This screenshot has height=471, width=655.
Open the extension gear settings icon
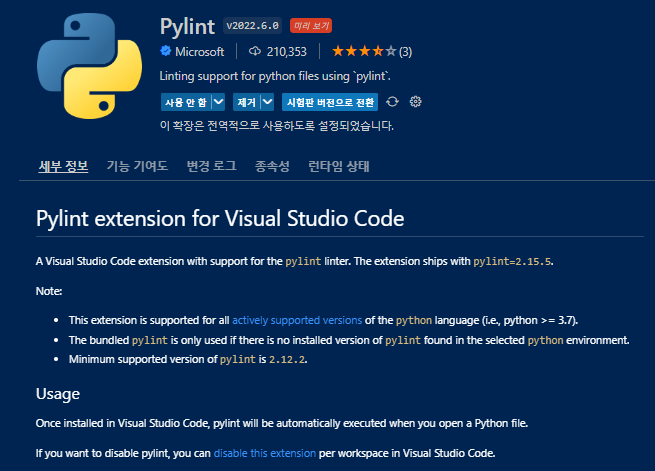click(415, 101)
